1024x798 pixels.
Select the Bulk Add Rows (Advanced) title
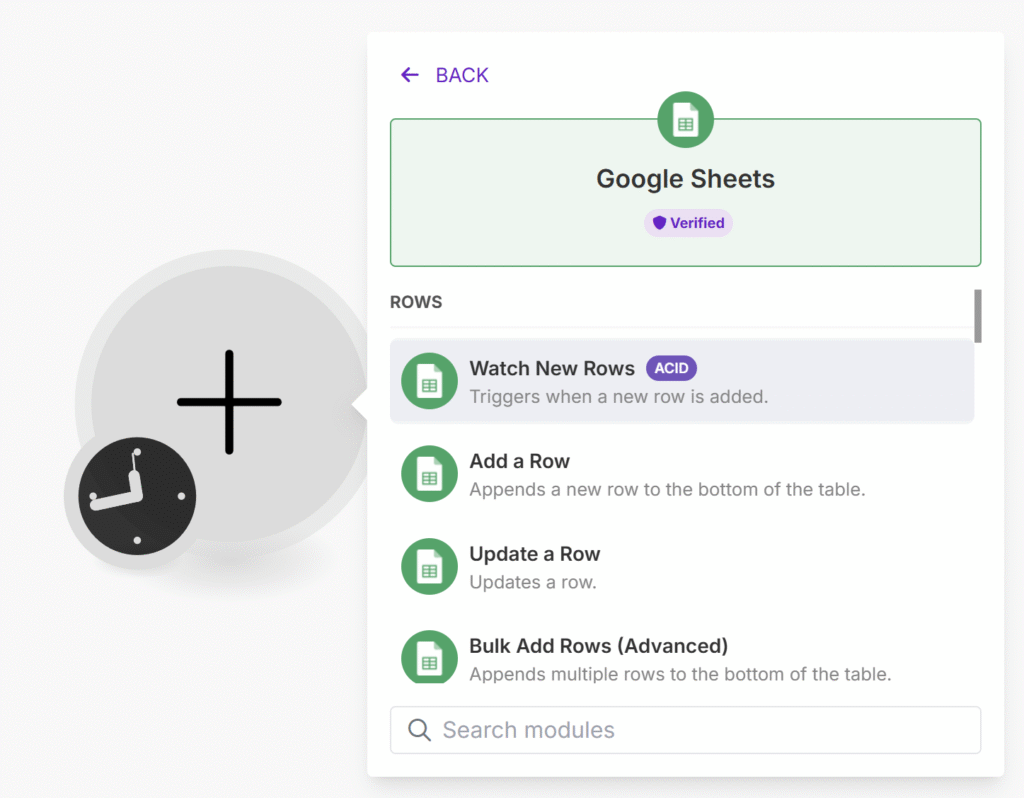coord(598,646)
